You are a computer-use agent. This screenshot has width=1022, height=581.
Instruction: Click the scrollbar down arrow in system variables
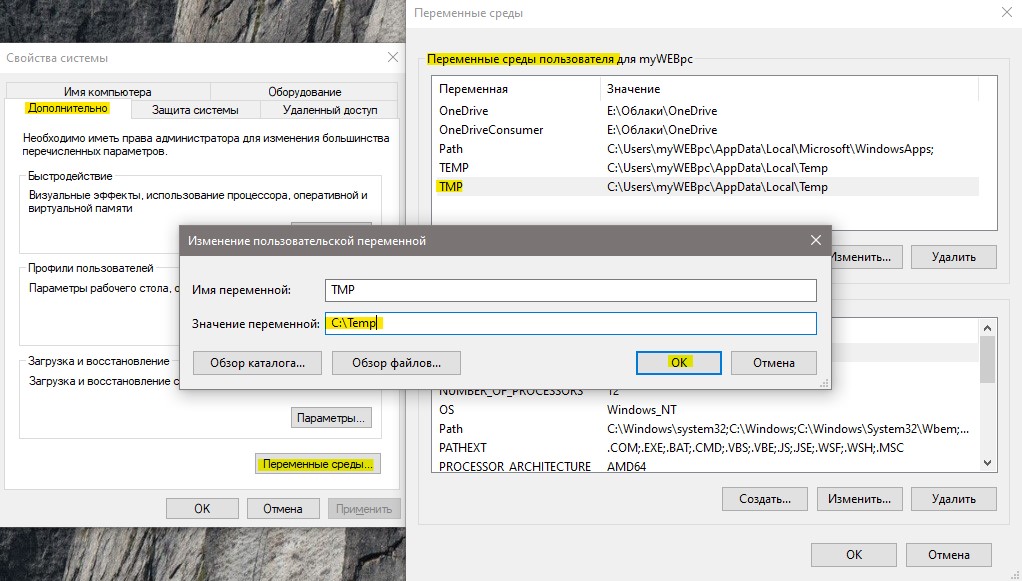click(987, 463)
